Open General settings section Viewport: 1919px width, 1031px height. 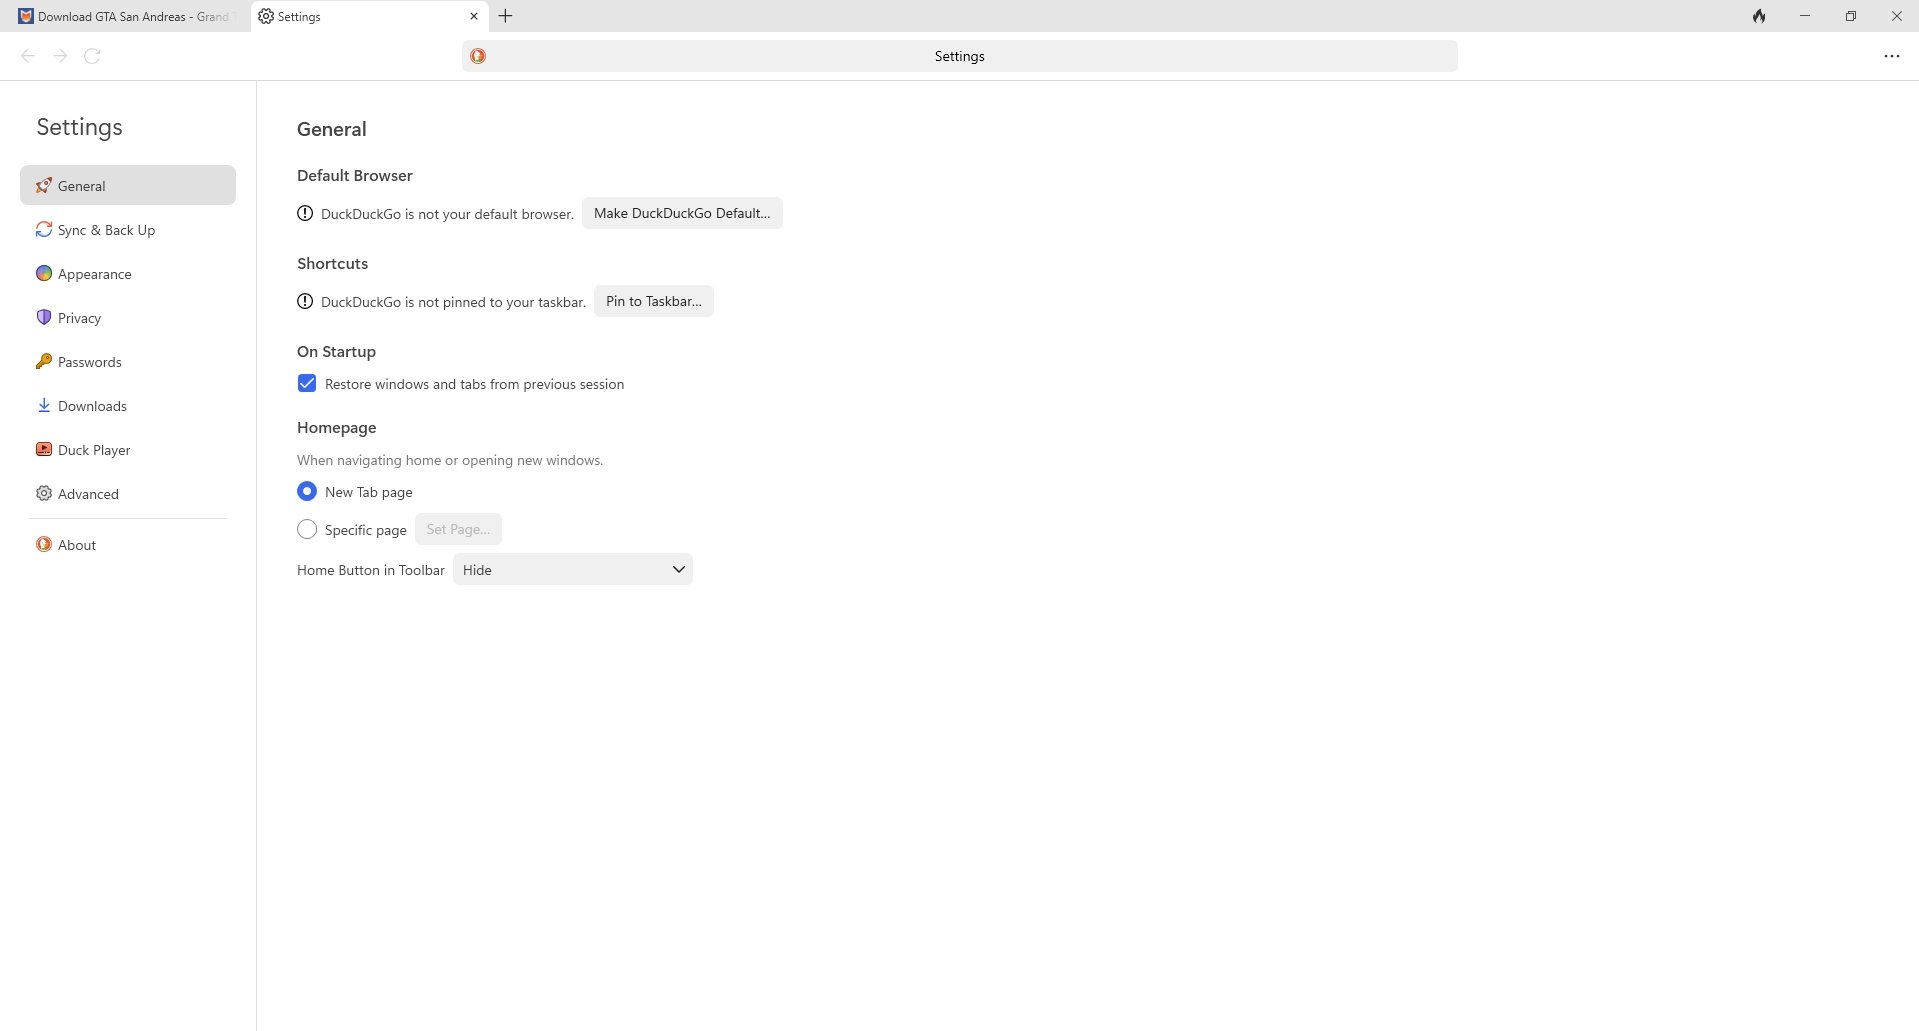pyautogui.click(x=128, y=185)
